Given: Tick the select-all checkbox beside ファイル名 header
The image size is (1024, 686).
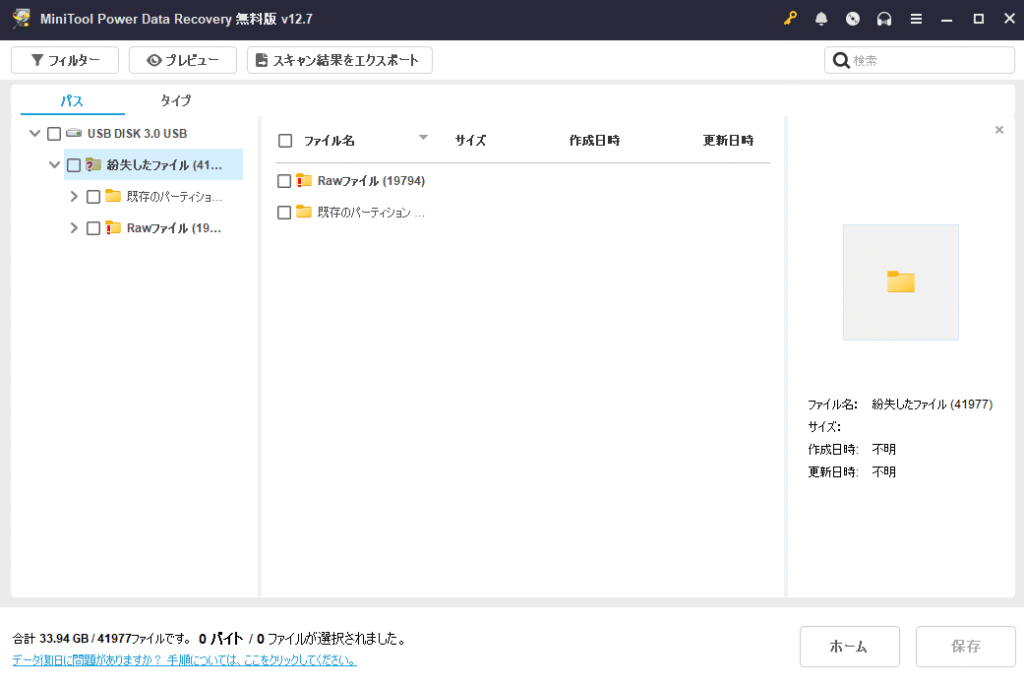Looking at the screenshot, I should 285,141.
